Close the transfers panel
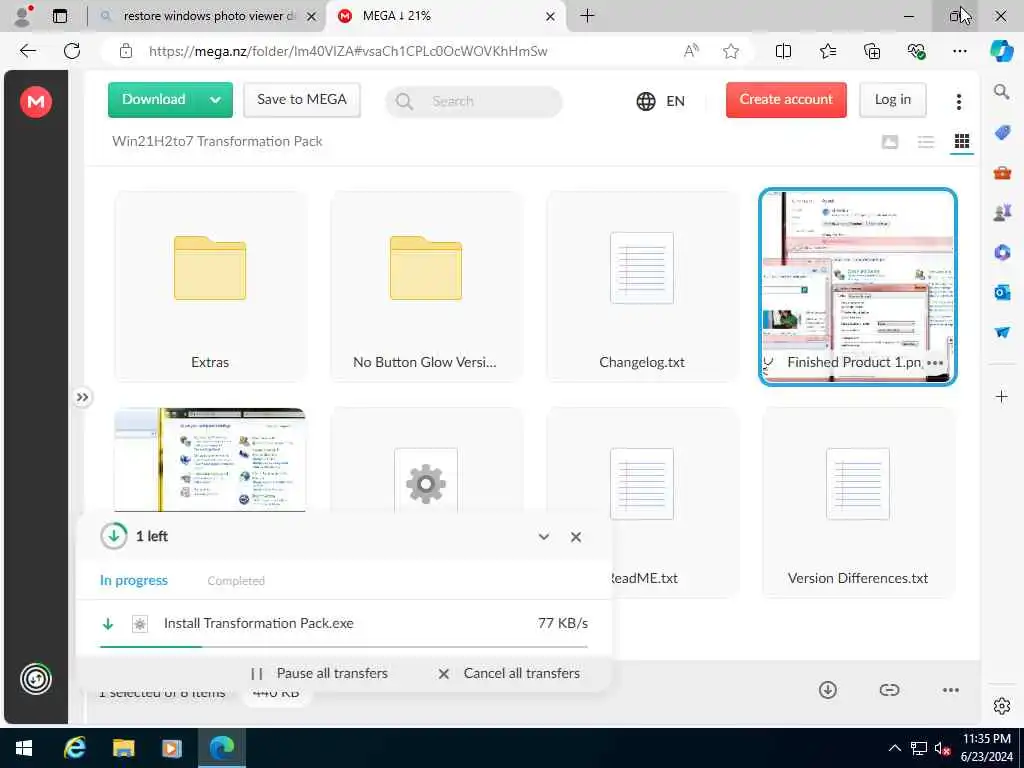1024x768 pixels. [575, 537]
